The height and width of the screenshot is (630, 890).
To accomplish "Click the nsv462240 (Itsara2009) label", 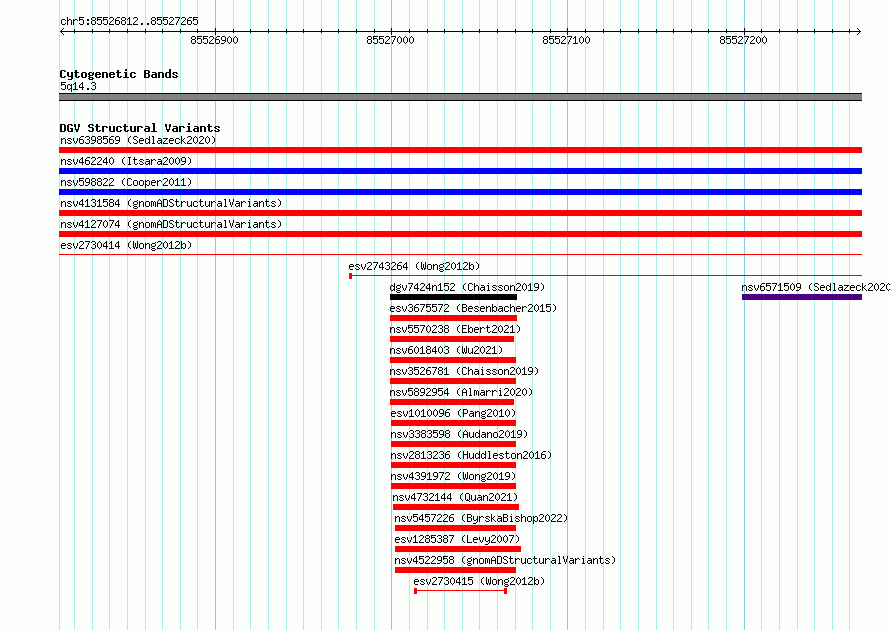I will point(126,161).
